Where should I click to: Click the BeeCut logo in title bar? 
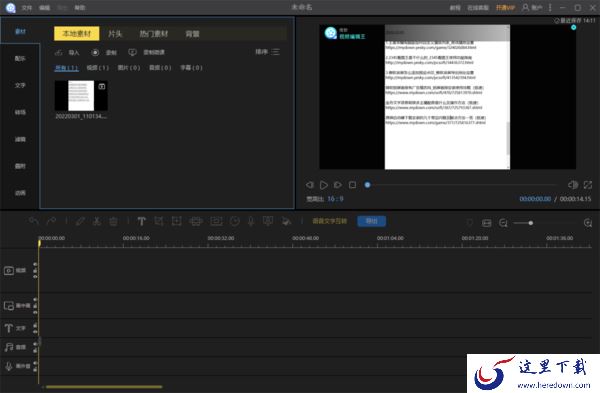pyautogui.click(x=11, y=7)
